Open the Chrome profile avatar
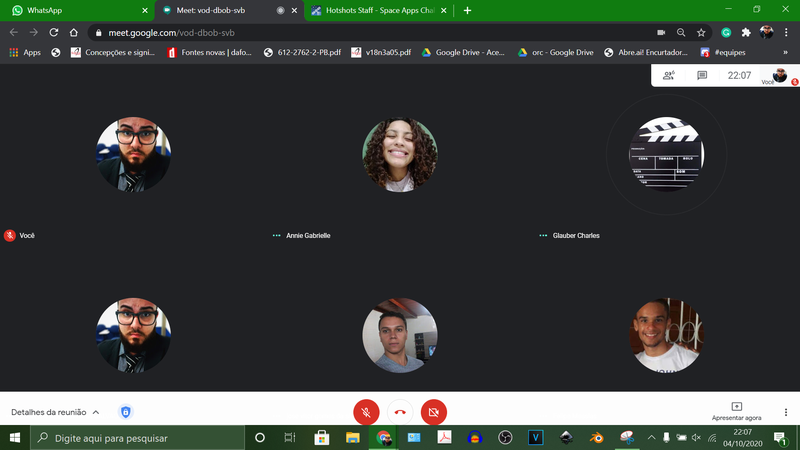The height and width of the screenshot is (450, 800). tap(766, 32)
